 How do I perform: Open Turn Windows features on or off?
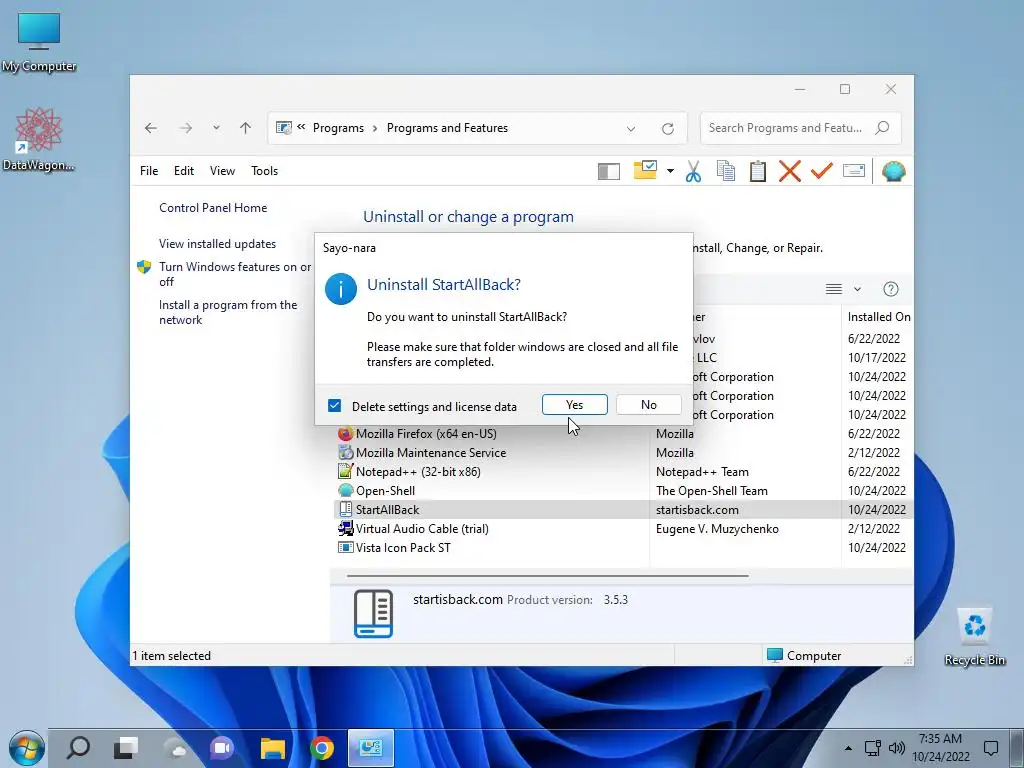[234, 274]
